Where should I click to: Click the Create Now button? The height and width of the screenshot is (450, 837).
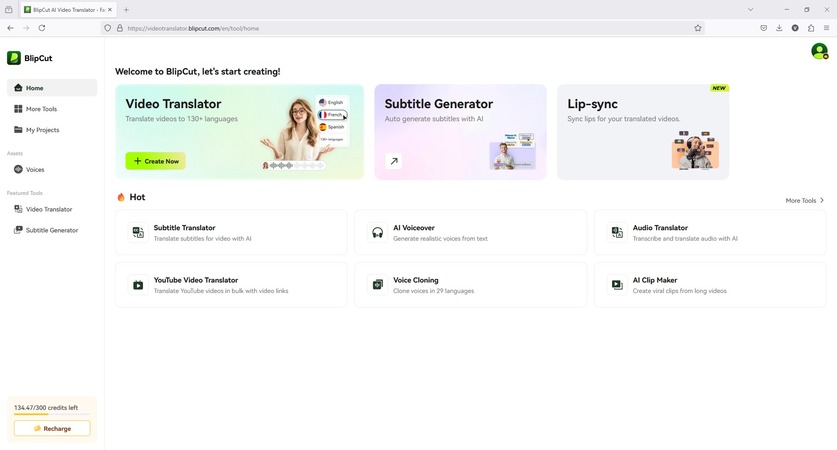(155, 161)
